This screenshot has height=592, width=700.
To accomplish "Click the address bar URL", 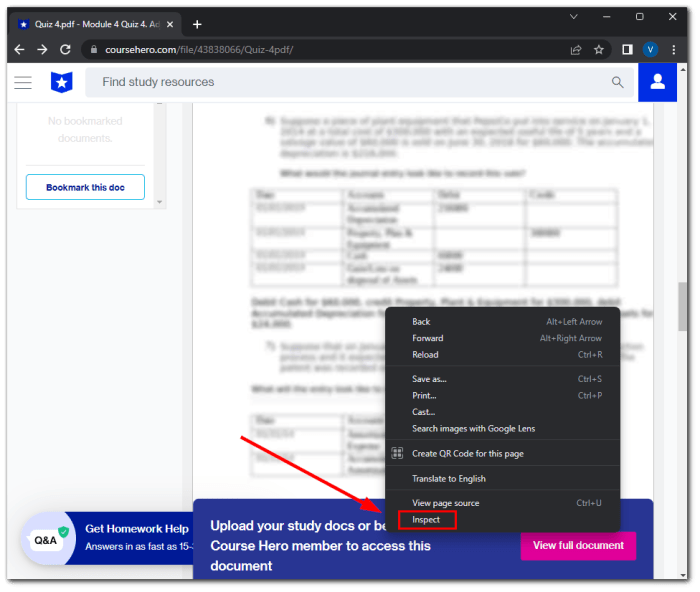I will [199, 50].
